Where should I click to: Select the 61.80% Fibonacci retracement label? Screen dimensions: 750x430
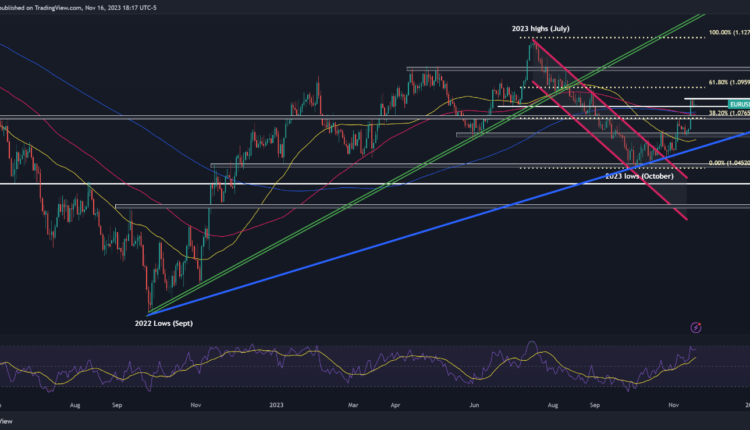tap(727, 82)
